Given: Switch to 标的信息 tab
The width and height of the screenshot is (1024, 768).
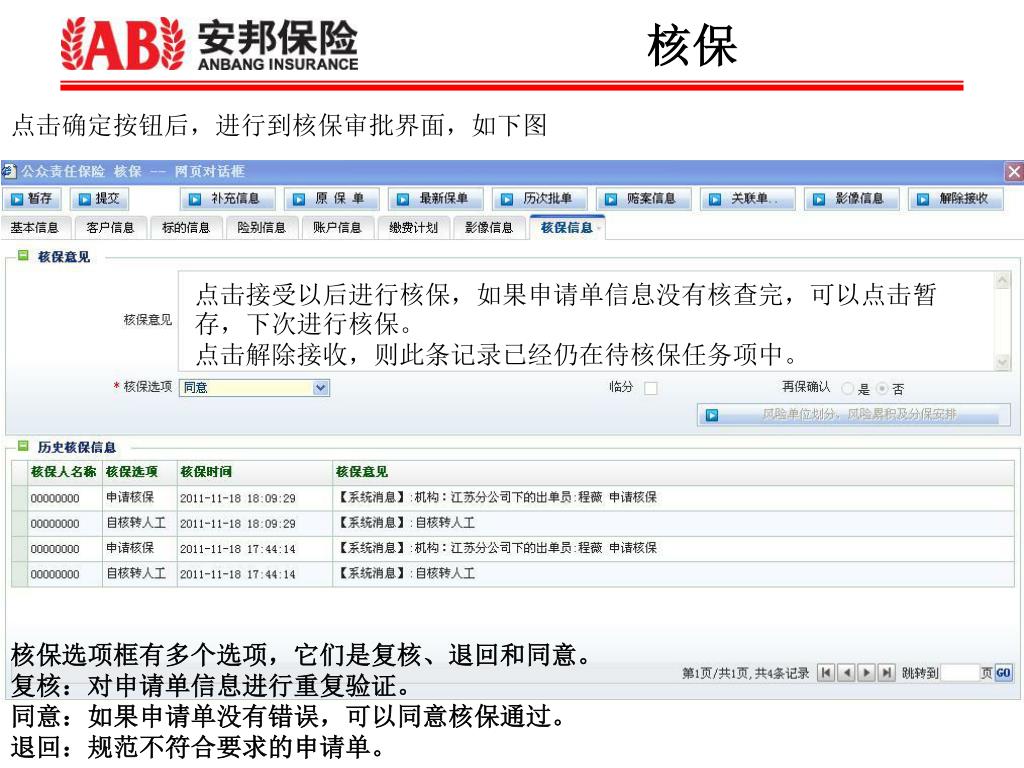Looking at the screenshot, I should (186, 227).
